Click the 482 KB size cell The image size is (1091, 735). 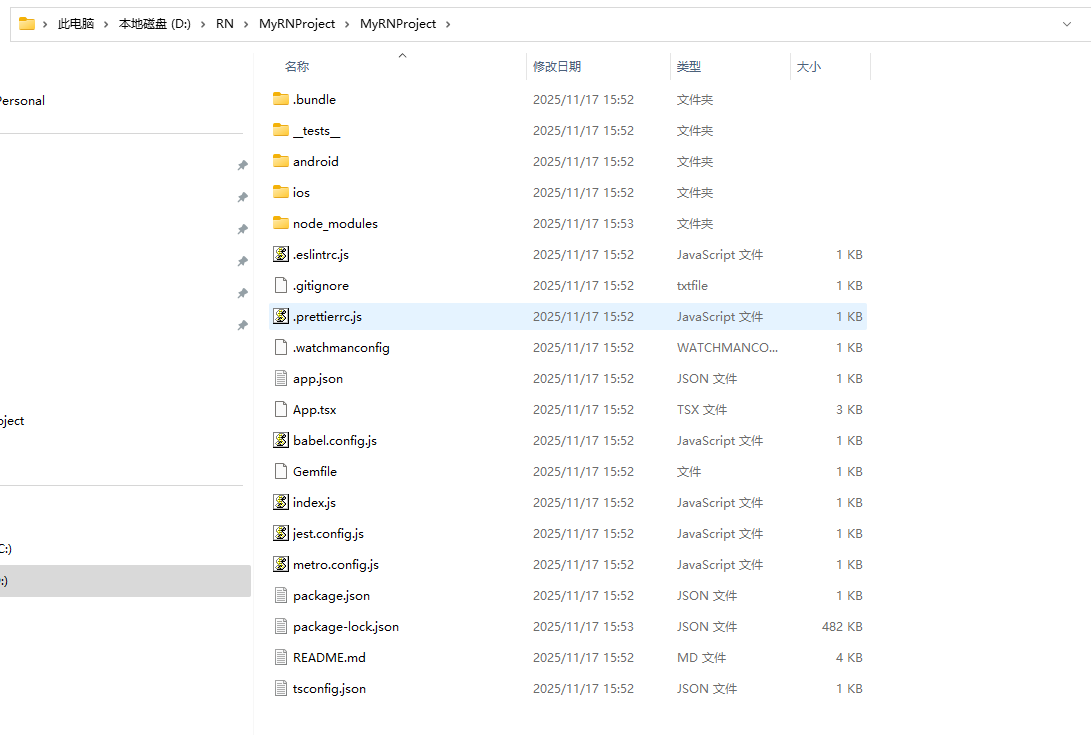click(842, 626)
